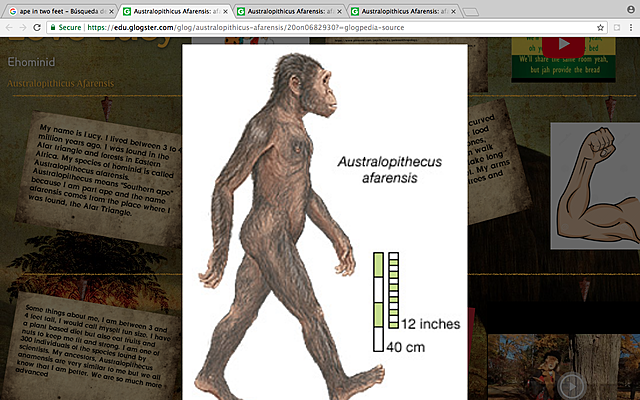Screen dimensions: 640x400
Task: Open a new tab with the new tab button
Action: pos(471,12)
